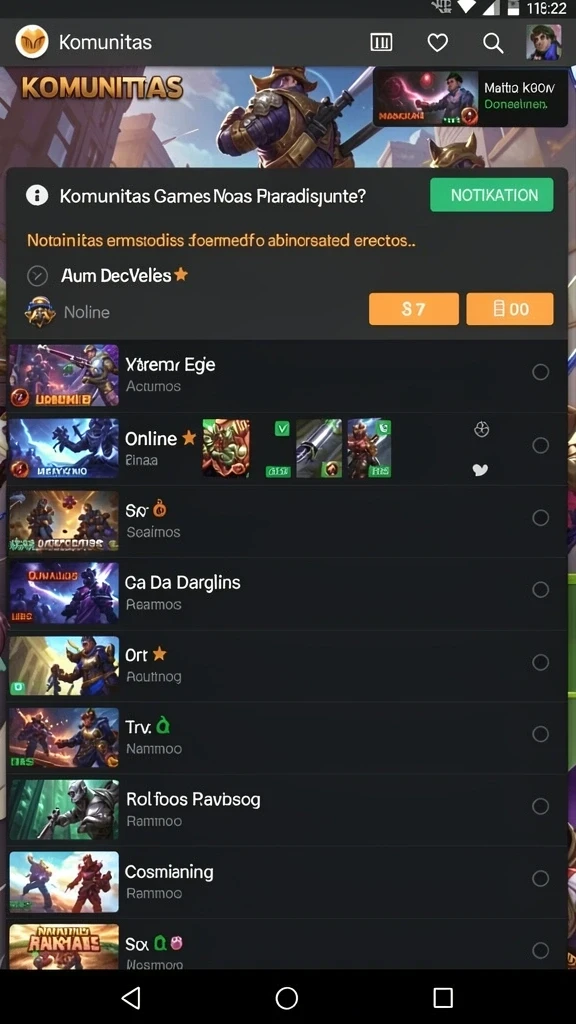576x1024 pixels.
Task: Tap the search magnifier icon
Action: coord(493,43)
